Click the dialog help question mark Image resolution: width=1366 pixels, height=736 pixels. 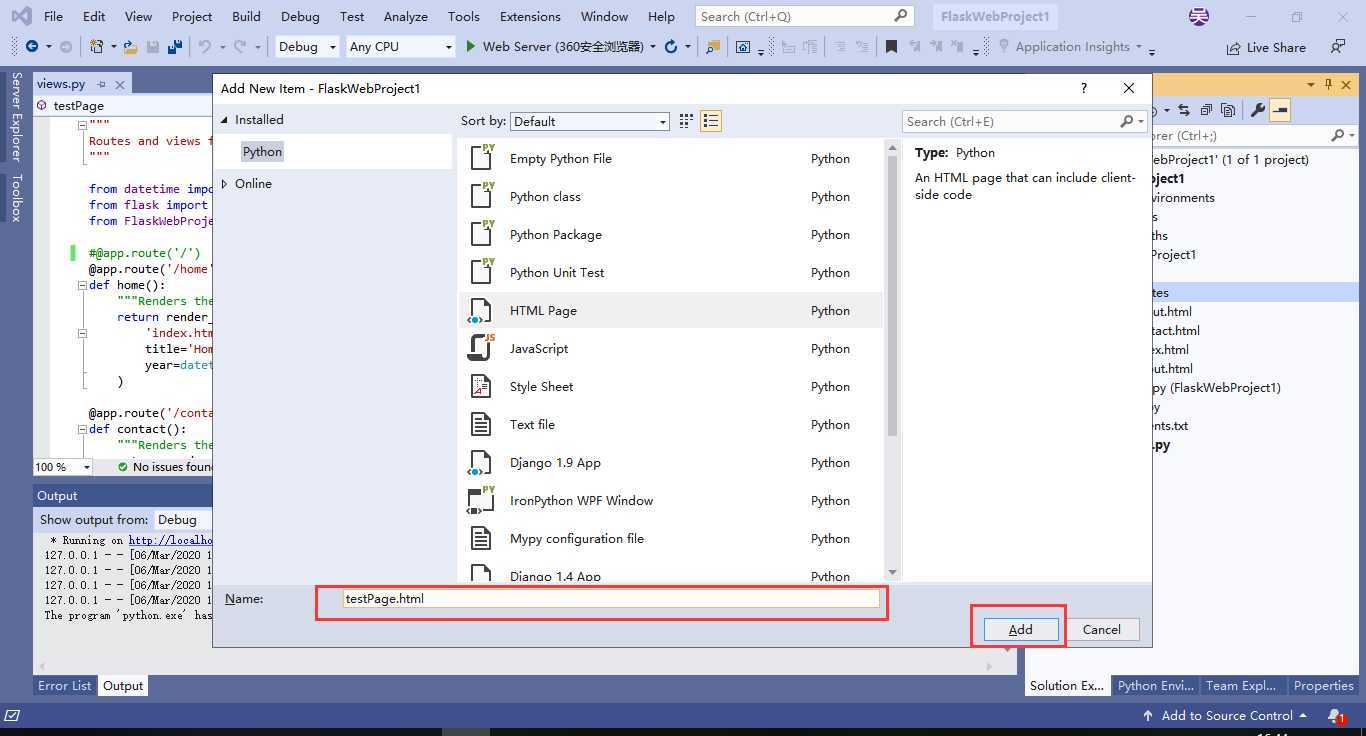(1084, 88)
